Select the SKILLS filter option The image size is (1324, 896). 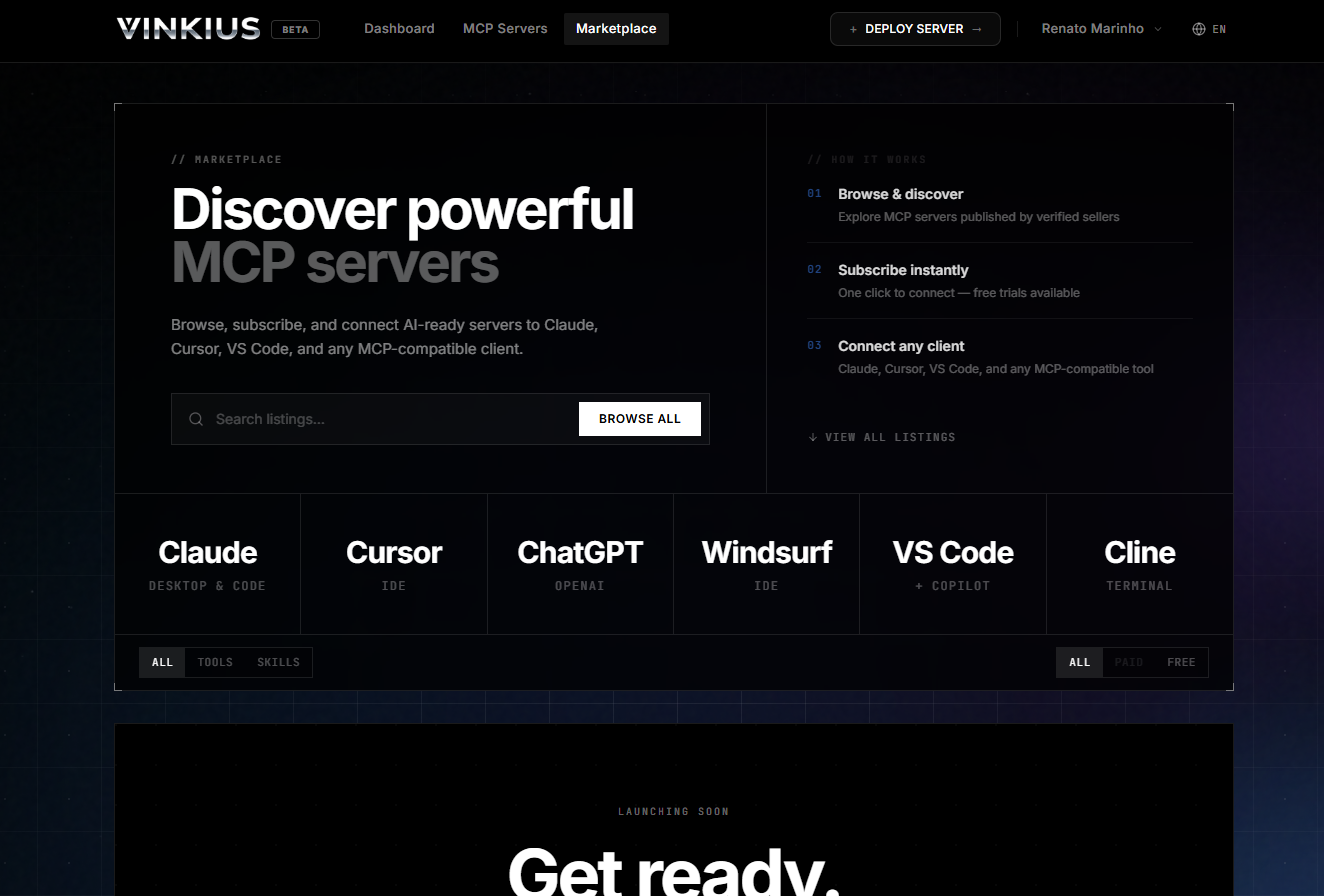tap(278, 662)
